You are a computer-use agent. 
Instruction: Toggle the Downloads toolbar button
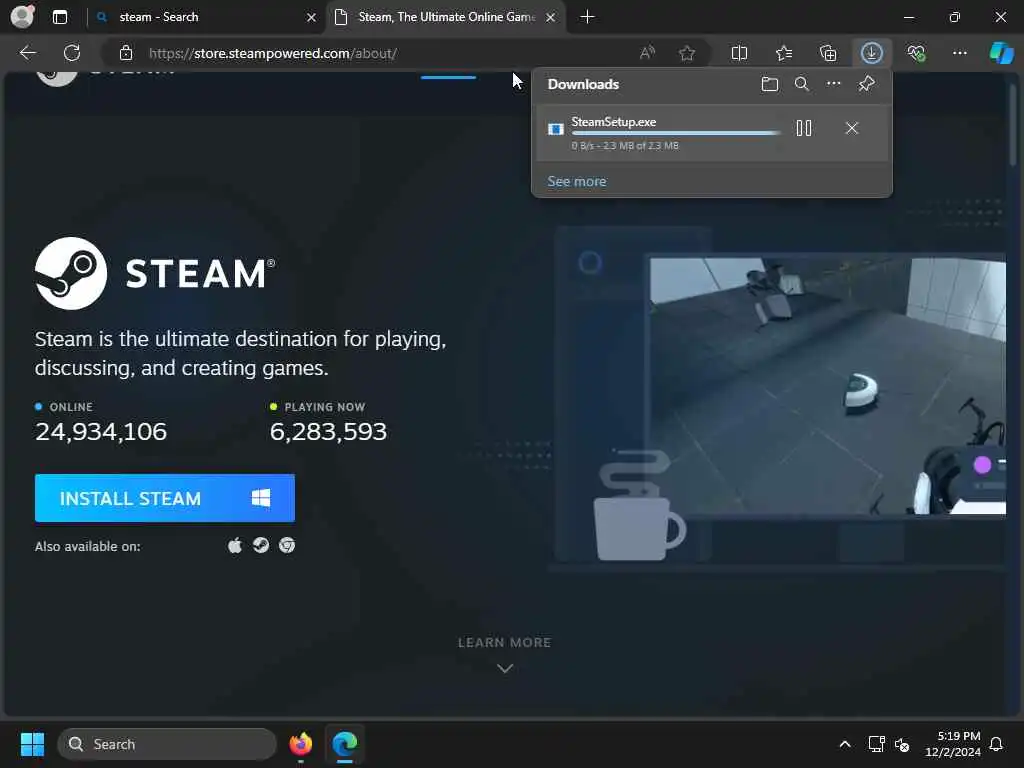tap(872, 54)
